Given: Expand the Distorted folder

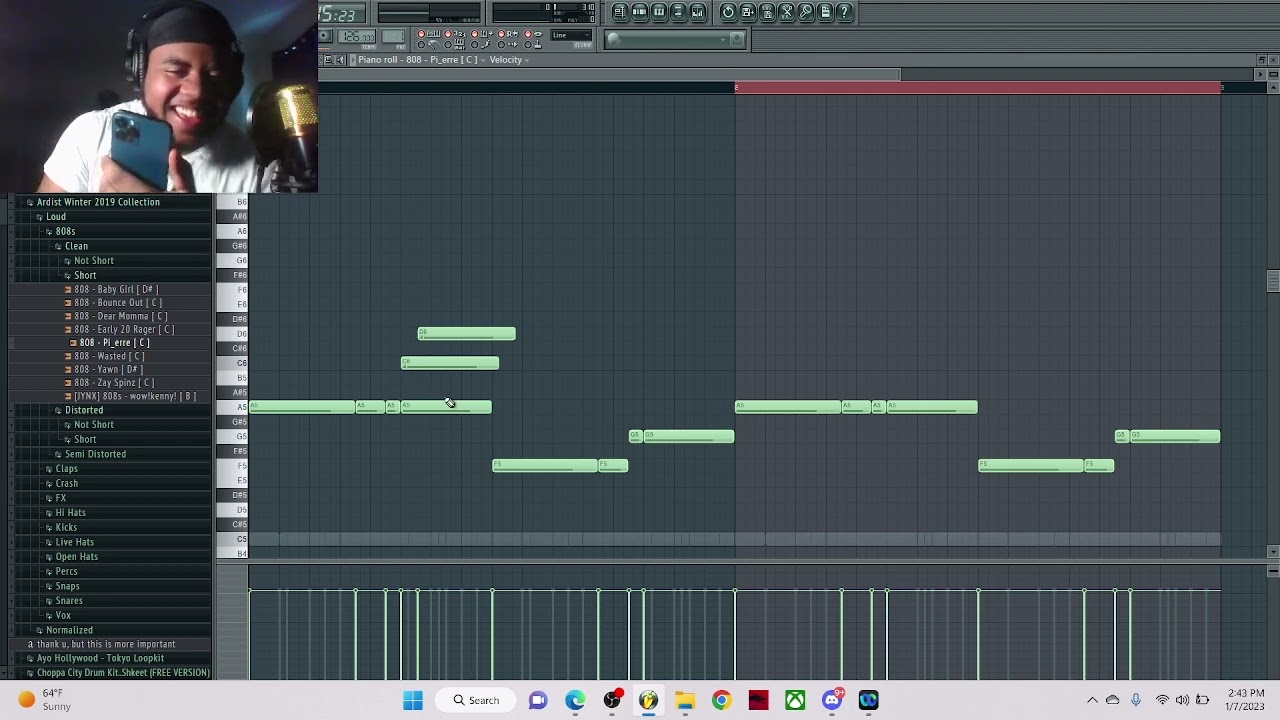Looking at the screenshot, I should pyautogui.click(x=84, y=410).
